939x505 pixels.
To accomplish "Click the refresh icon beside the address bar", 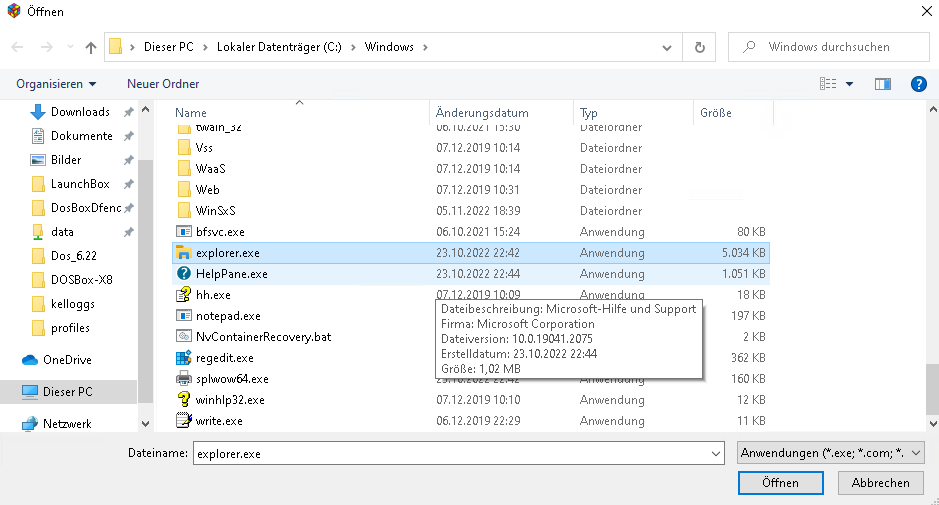I will 699,47.
